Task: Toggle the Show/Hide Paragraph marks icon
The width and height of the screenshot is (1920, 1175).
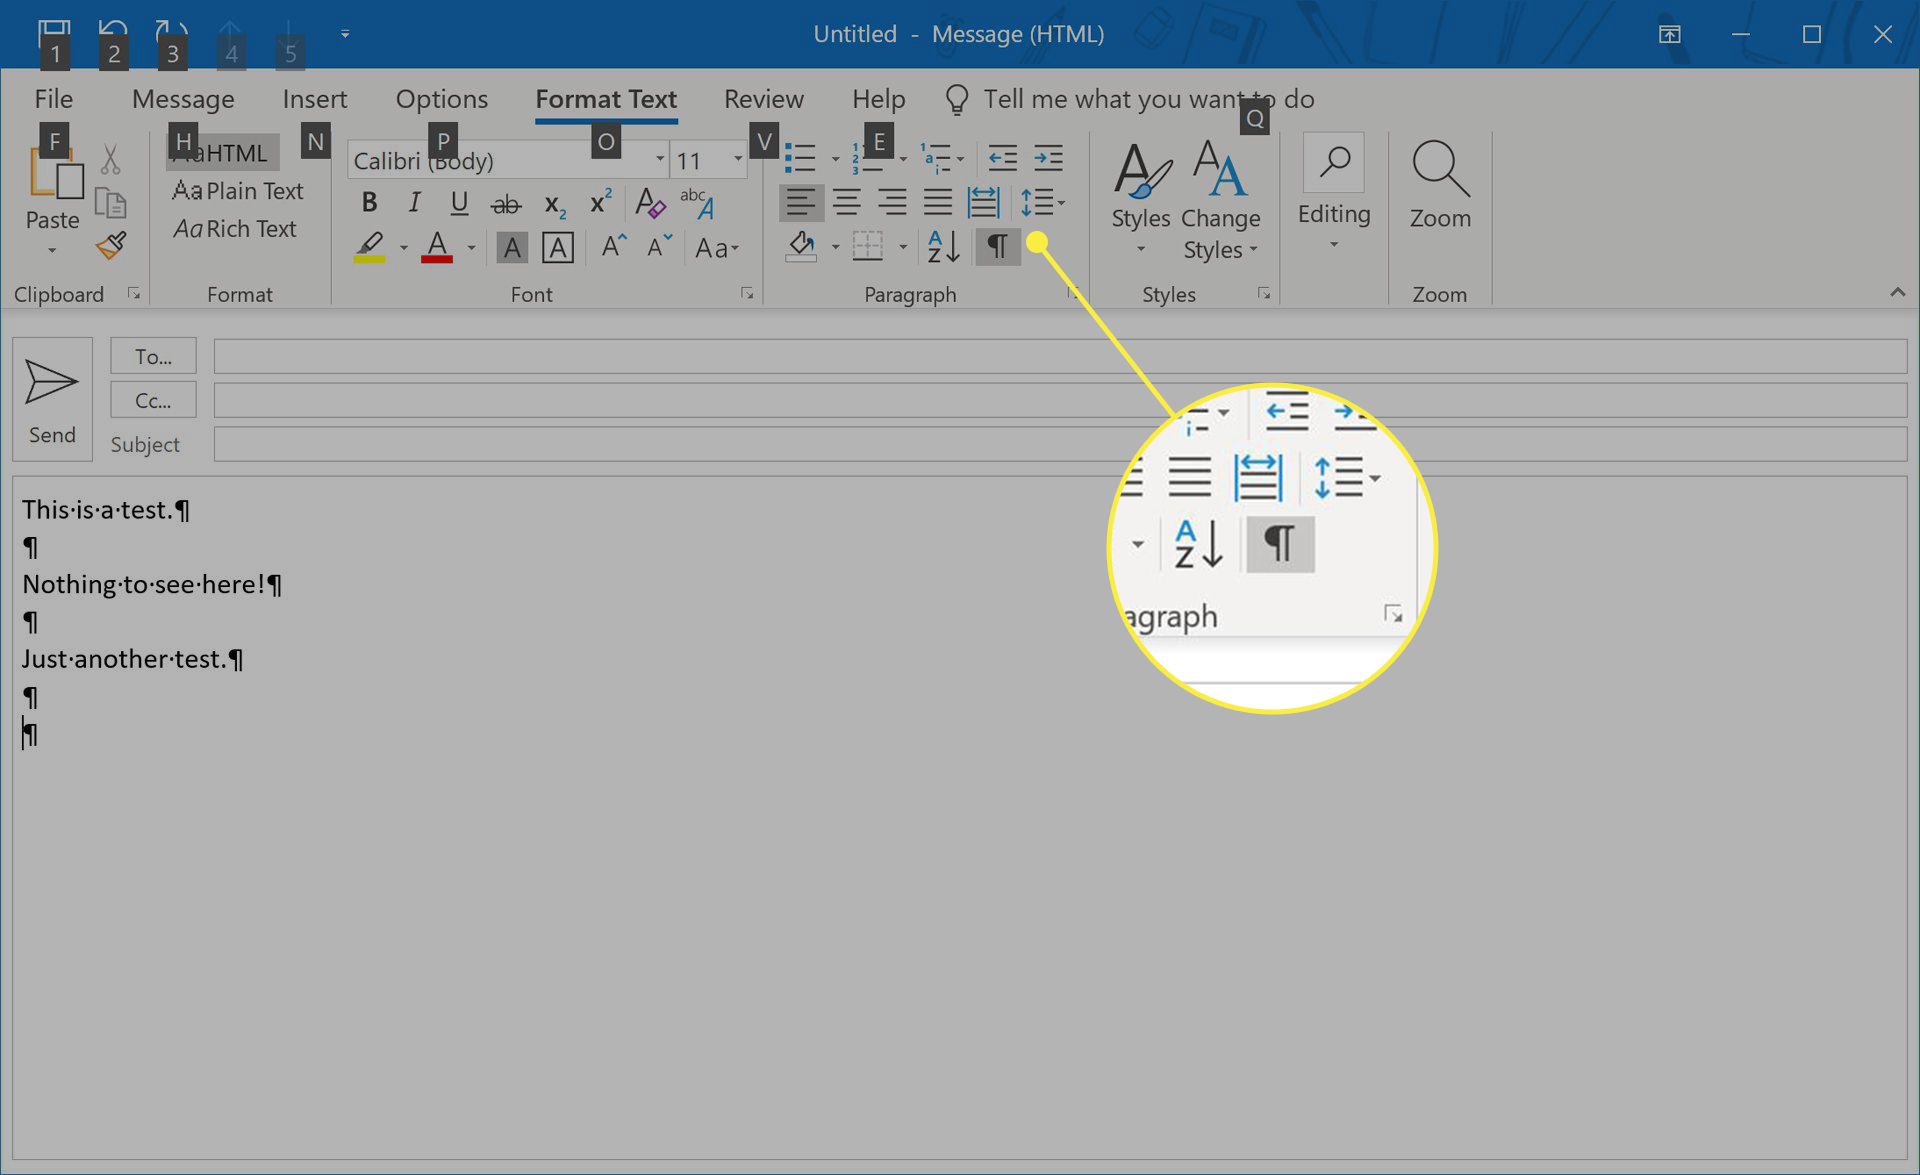Action: (x=996, y=247)
